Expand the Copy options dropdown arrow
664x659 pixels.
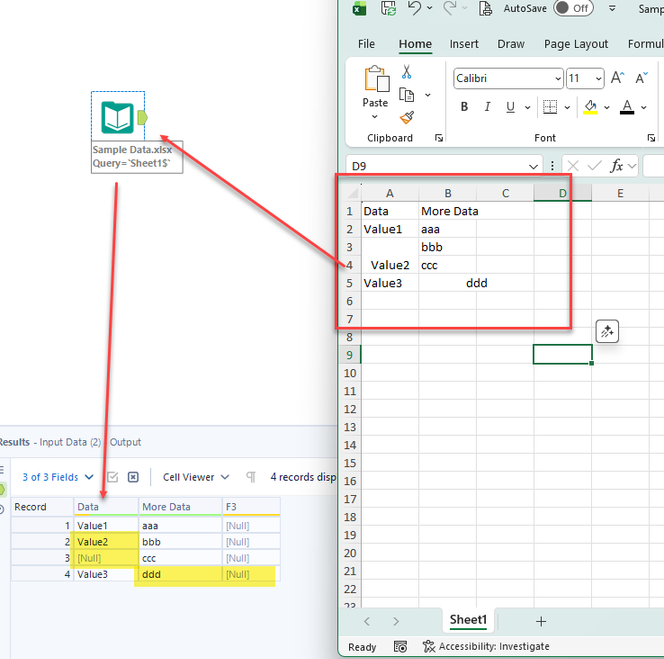(428, 95)
